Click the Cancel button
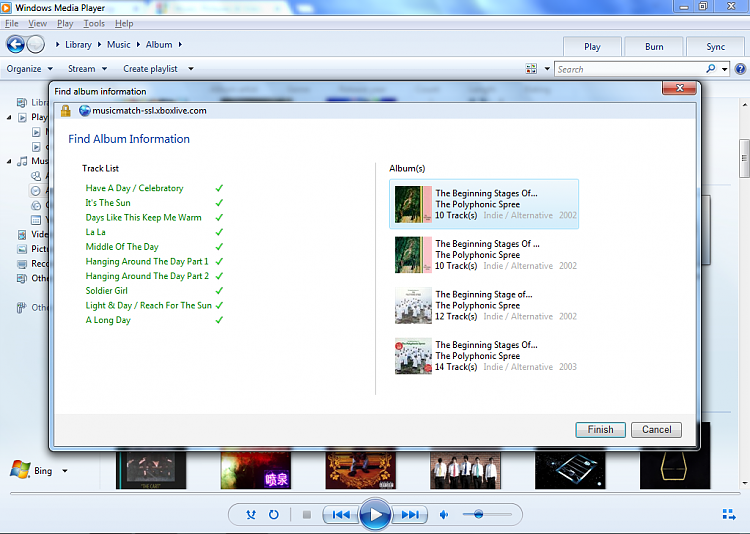Image resolution: width=750 pixels, height=534 pixels. [x=656, y=430]
